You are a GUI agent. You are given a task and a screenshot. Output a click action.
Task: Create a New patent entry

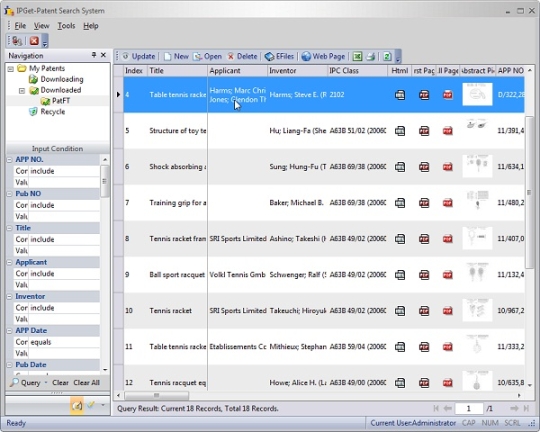(x=176, y=56)
